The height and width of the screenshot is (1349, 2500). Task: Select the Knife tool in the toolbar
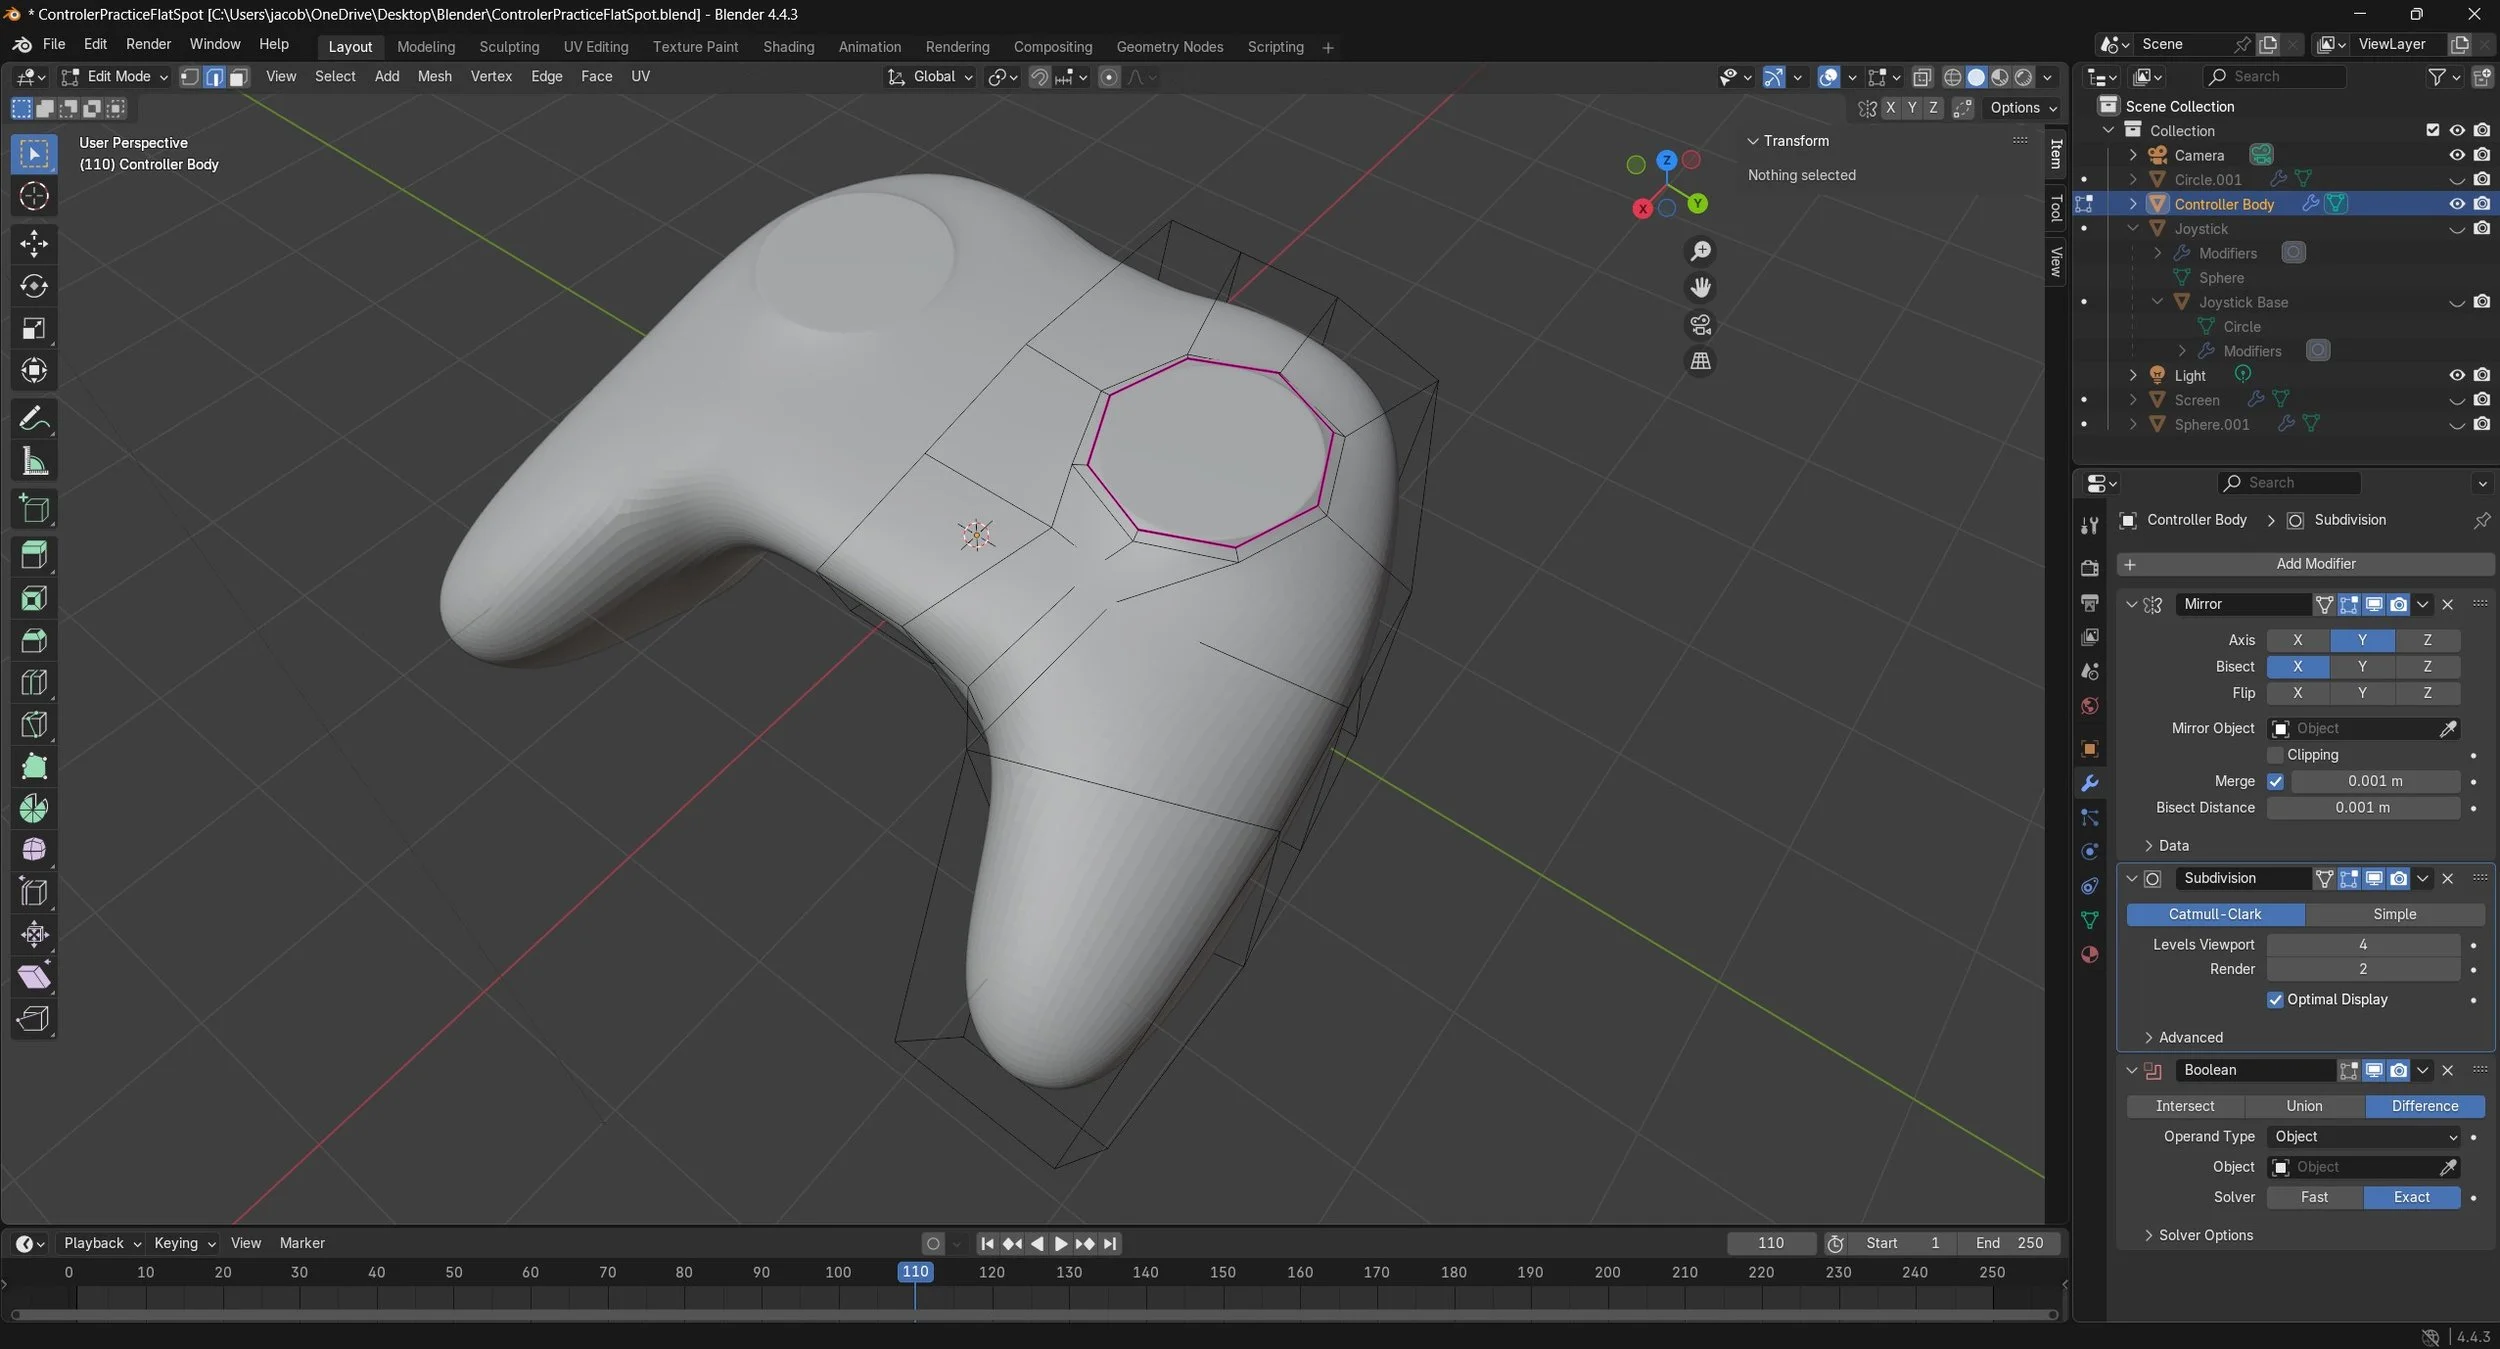(34, 724)
